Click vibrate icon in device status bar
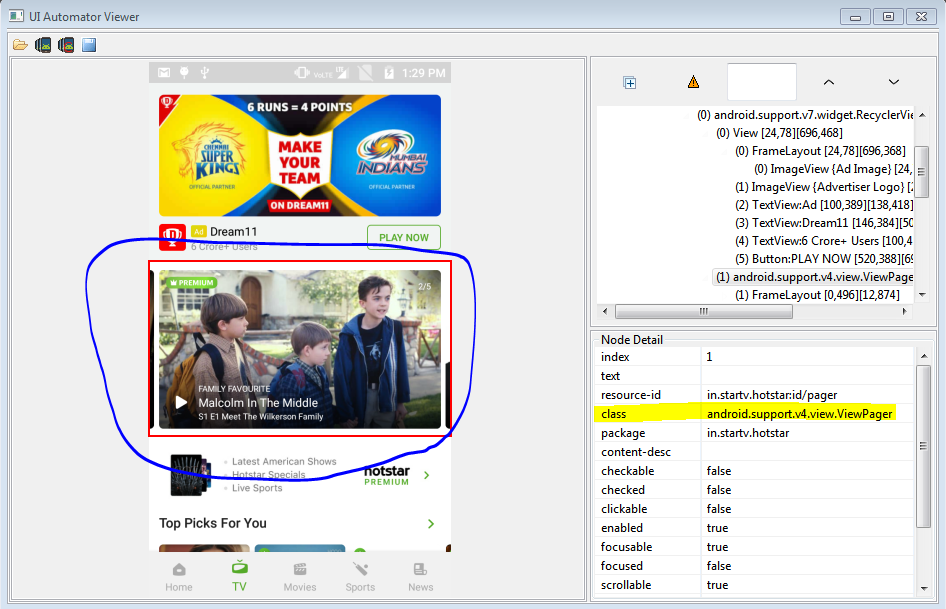 tap(302, 73)
